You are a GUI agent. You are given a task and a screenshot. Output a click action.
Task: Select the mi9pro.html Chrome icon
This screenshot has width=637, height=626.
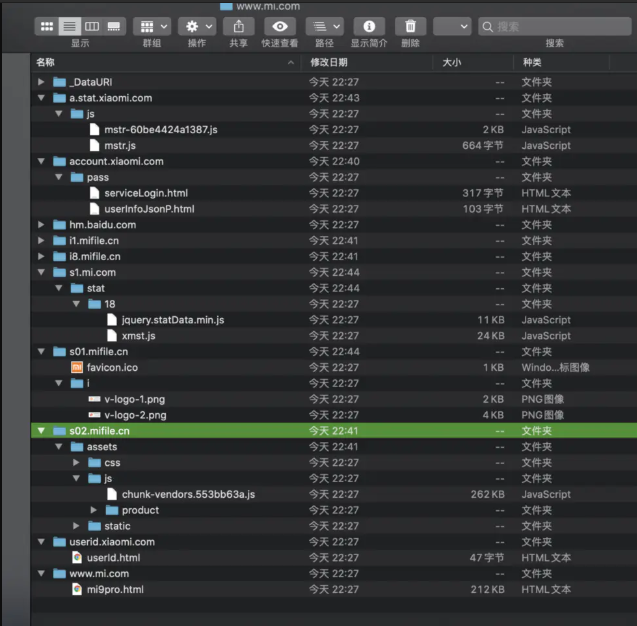(77, 589)
